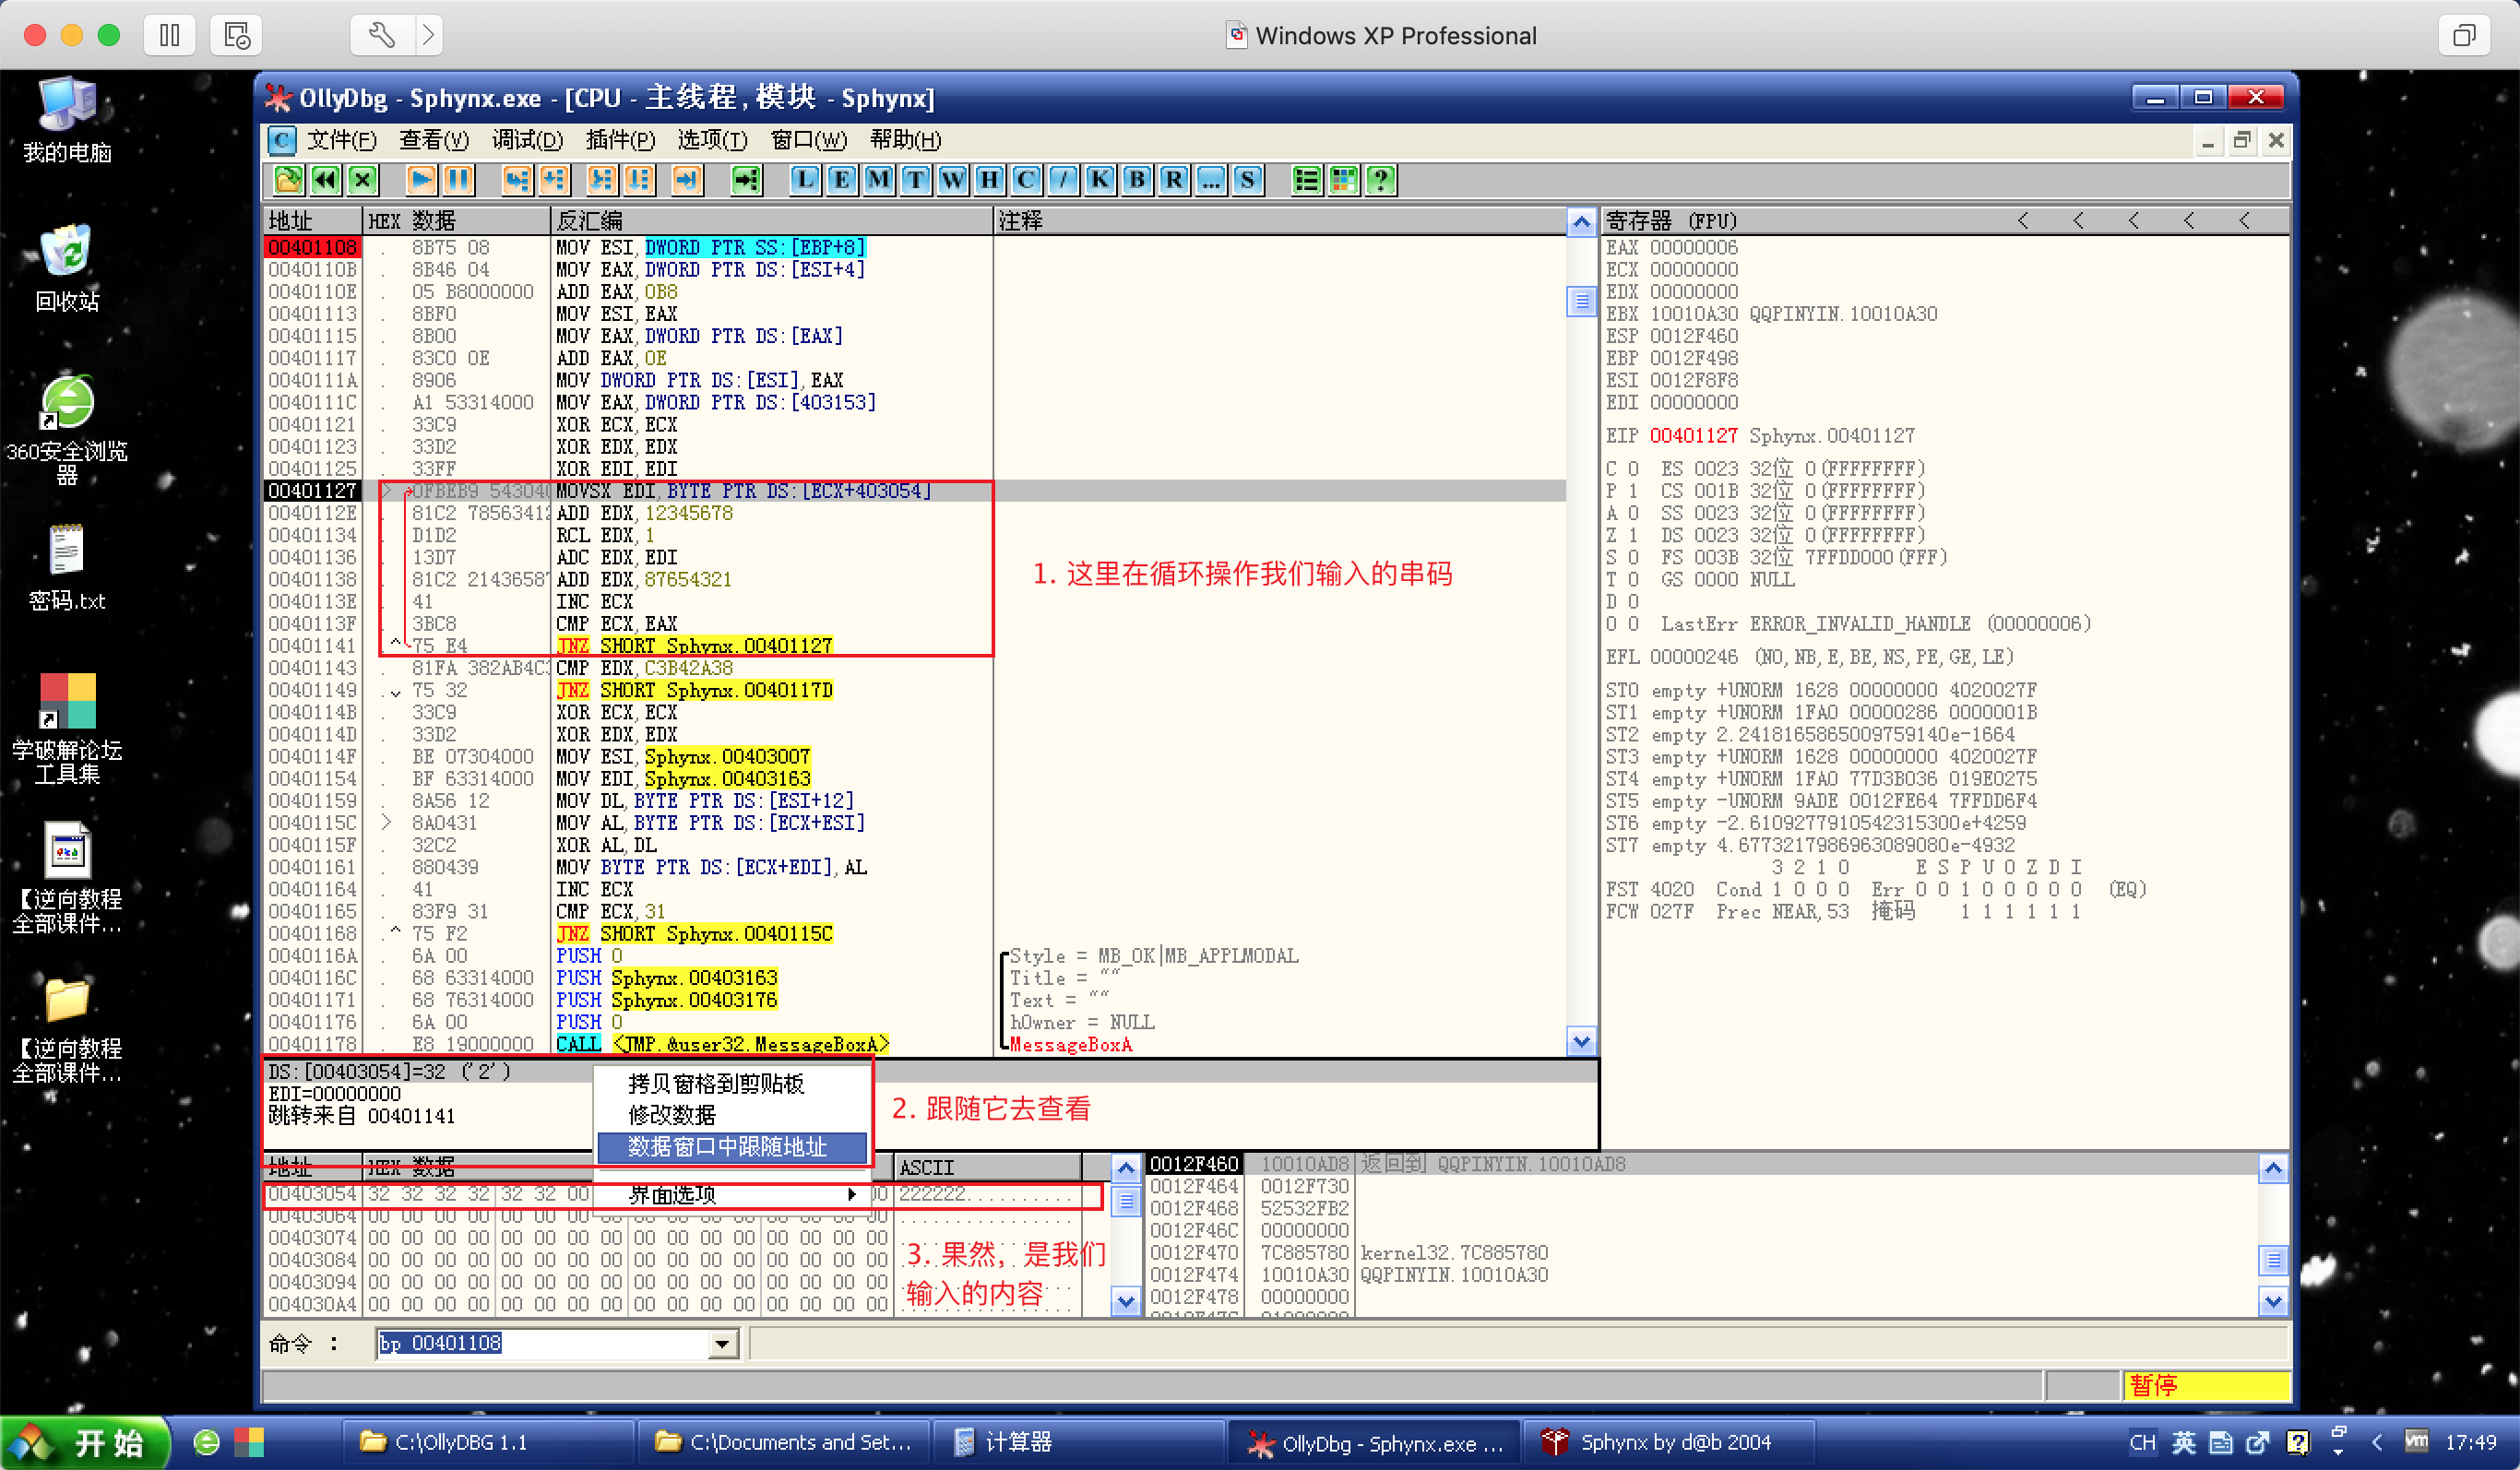2520x1470 pixels.
Task: Open the Log L window button
Action: tap(804, 180)
